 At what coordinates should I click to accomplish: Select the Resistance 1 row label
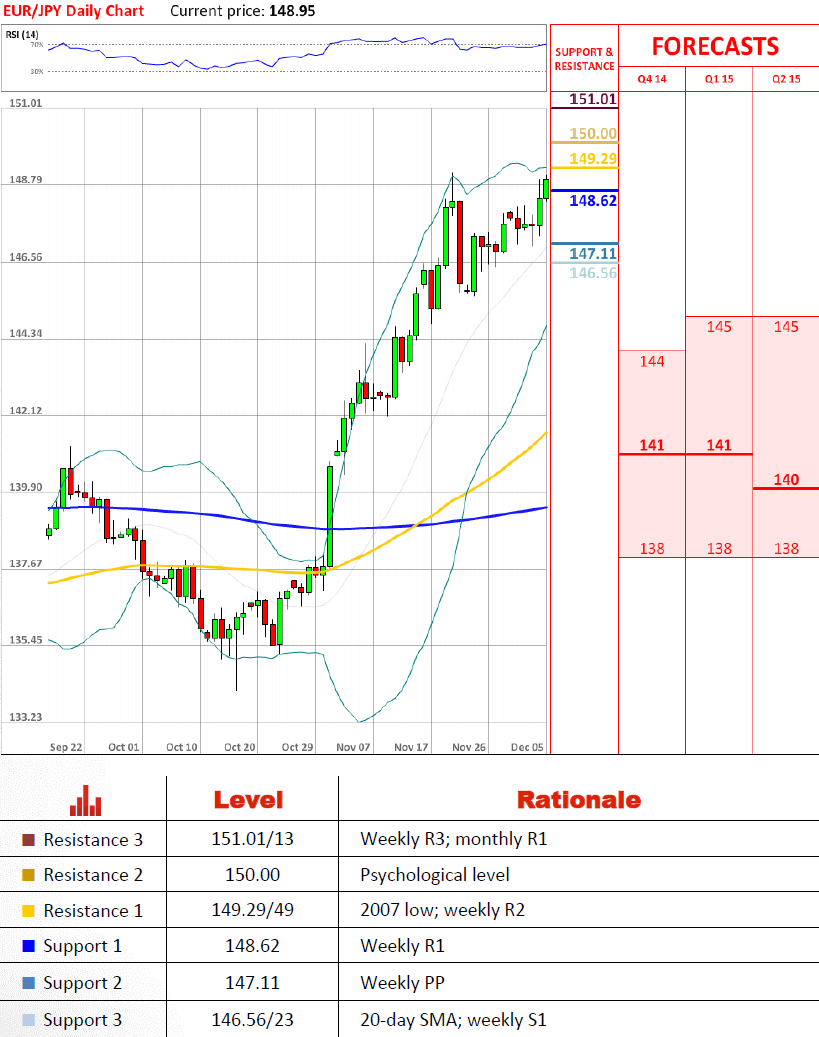[93, 911]
